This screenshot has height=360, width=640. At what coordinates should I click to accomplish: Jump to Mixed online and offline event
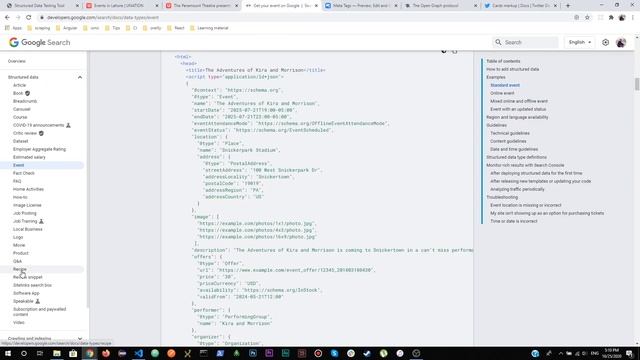click(x=519, y=101)
